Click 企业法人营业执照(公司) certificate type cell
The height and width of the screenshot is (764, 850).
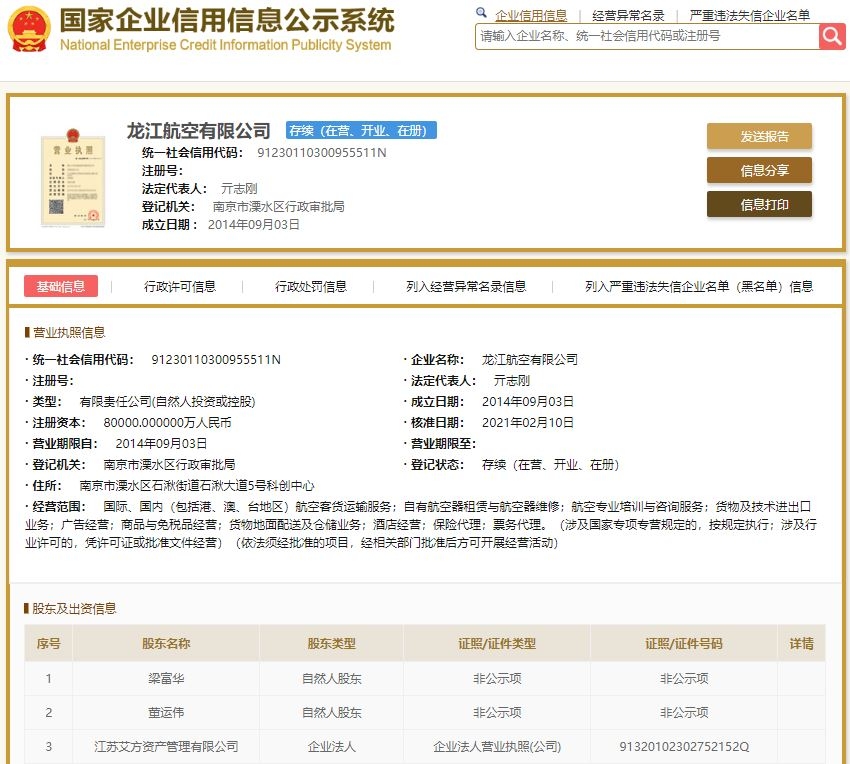coord(497,747)
